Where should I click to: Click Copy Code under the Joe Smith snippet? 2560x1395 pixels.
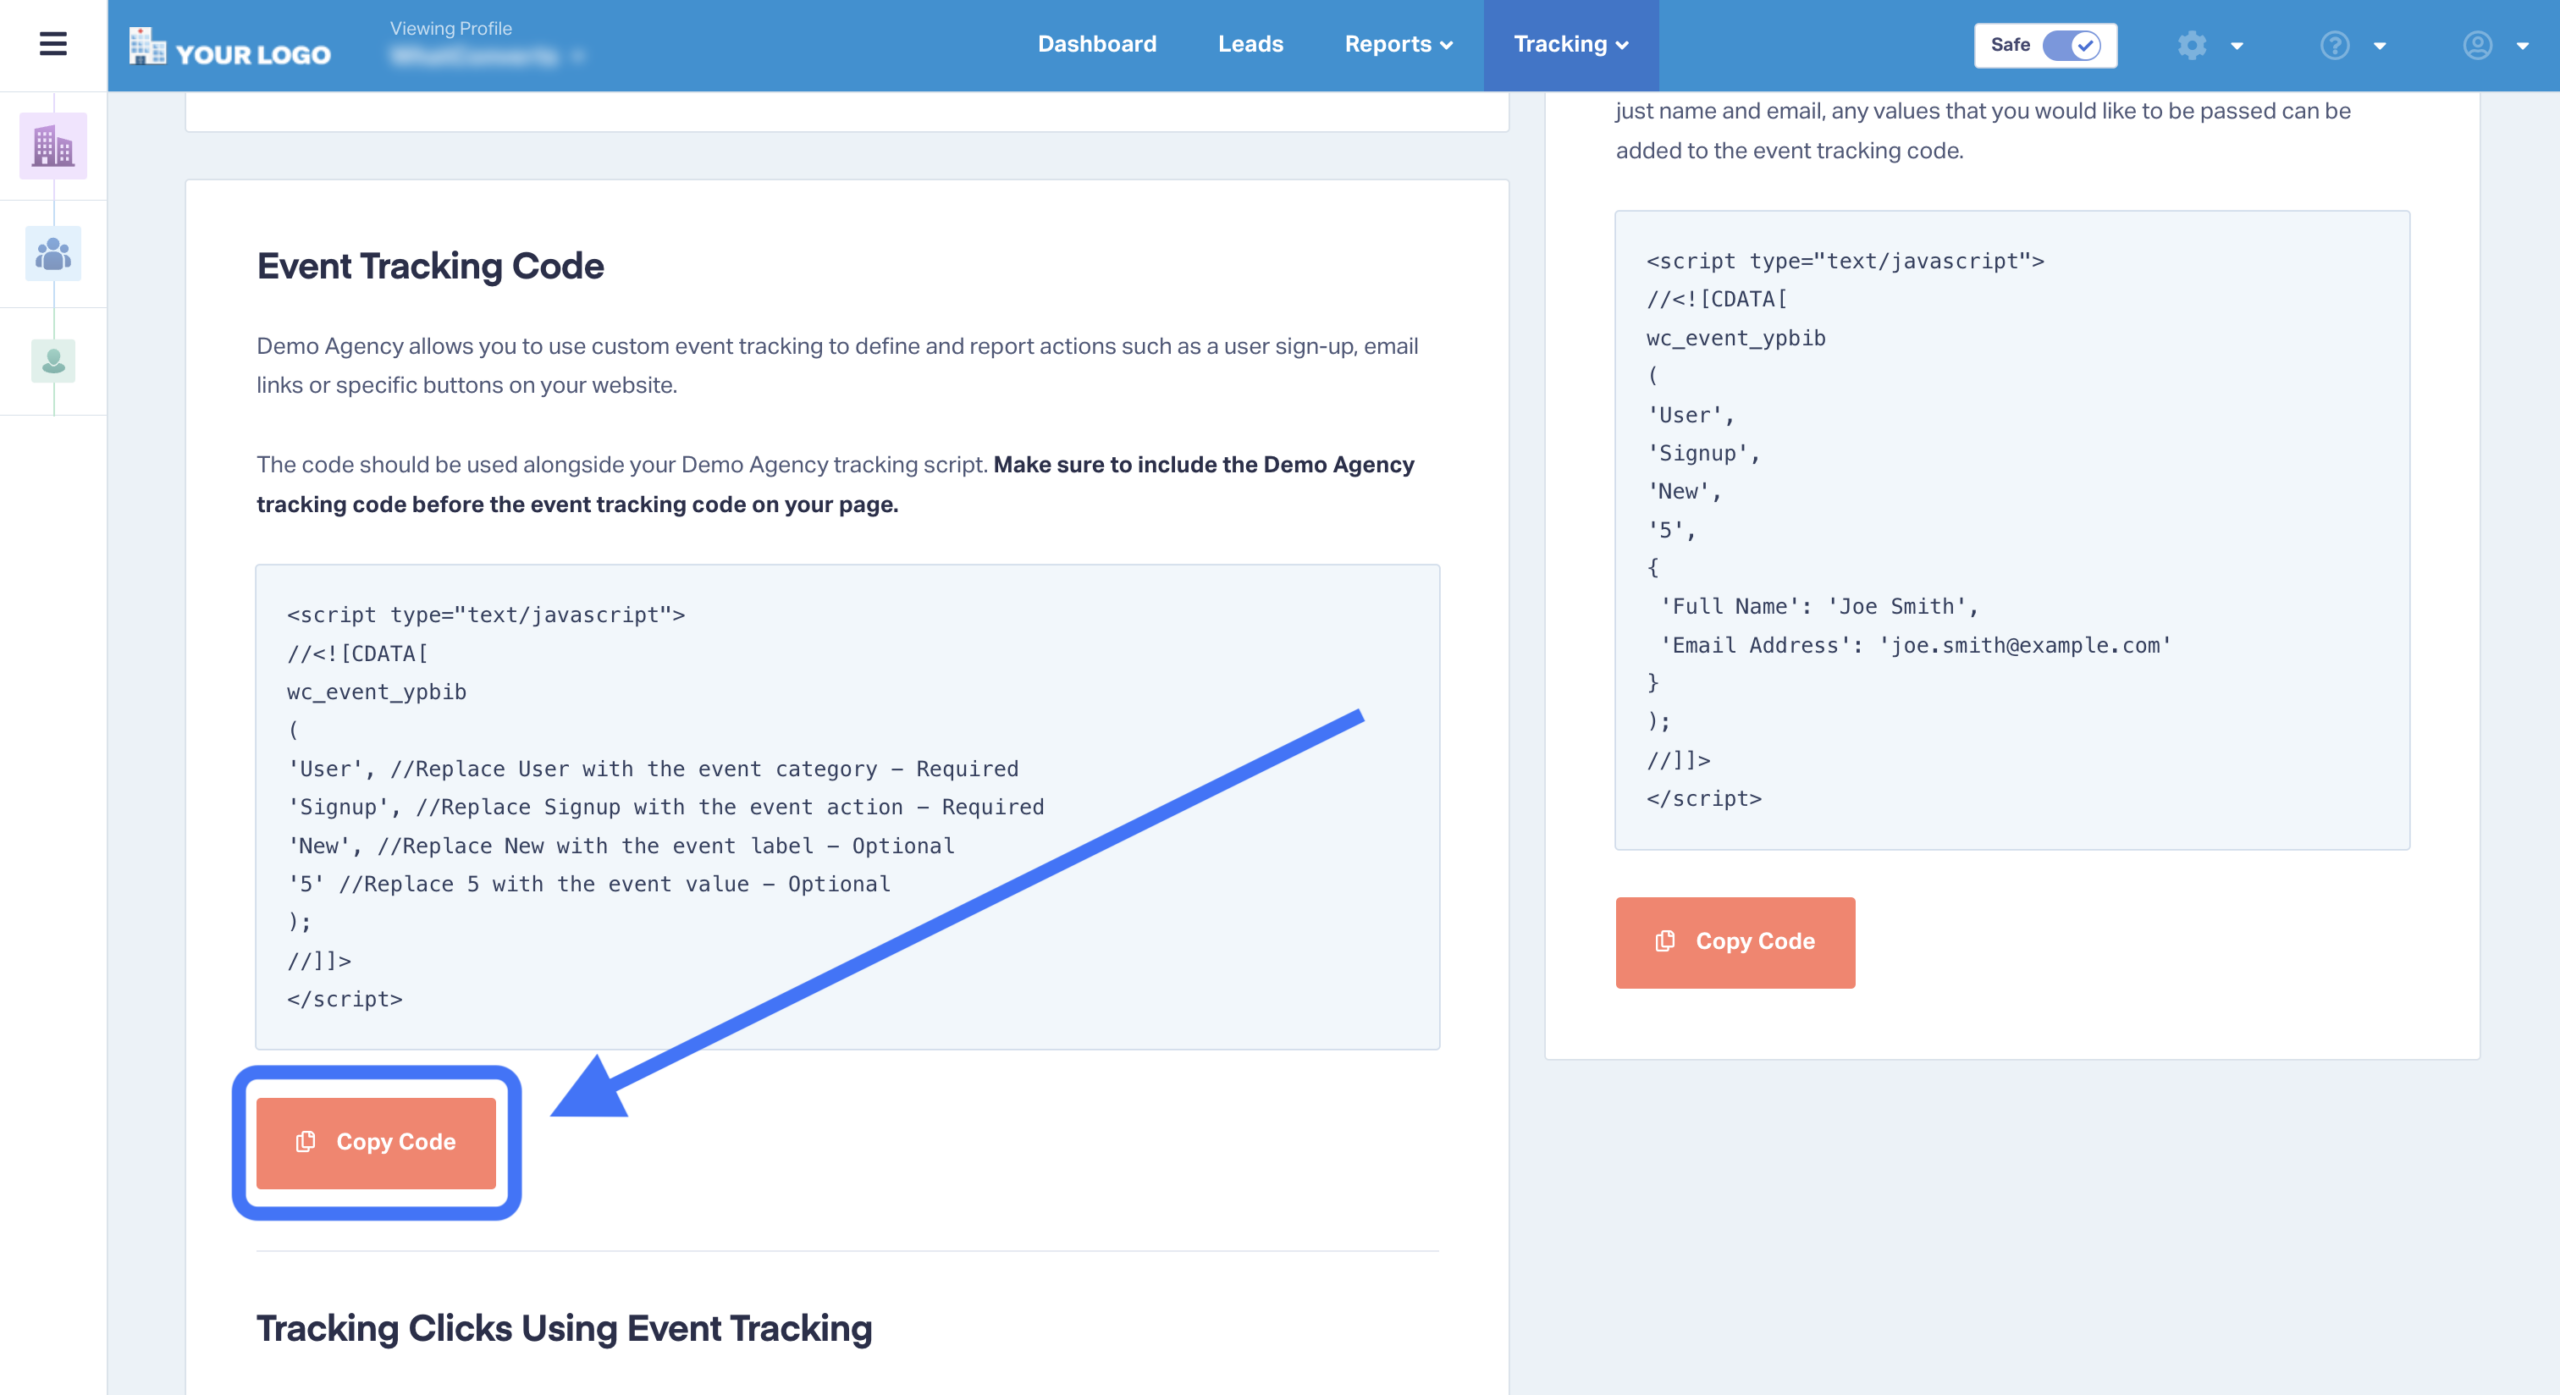click(x=1735, y=941)
